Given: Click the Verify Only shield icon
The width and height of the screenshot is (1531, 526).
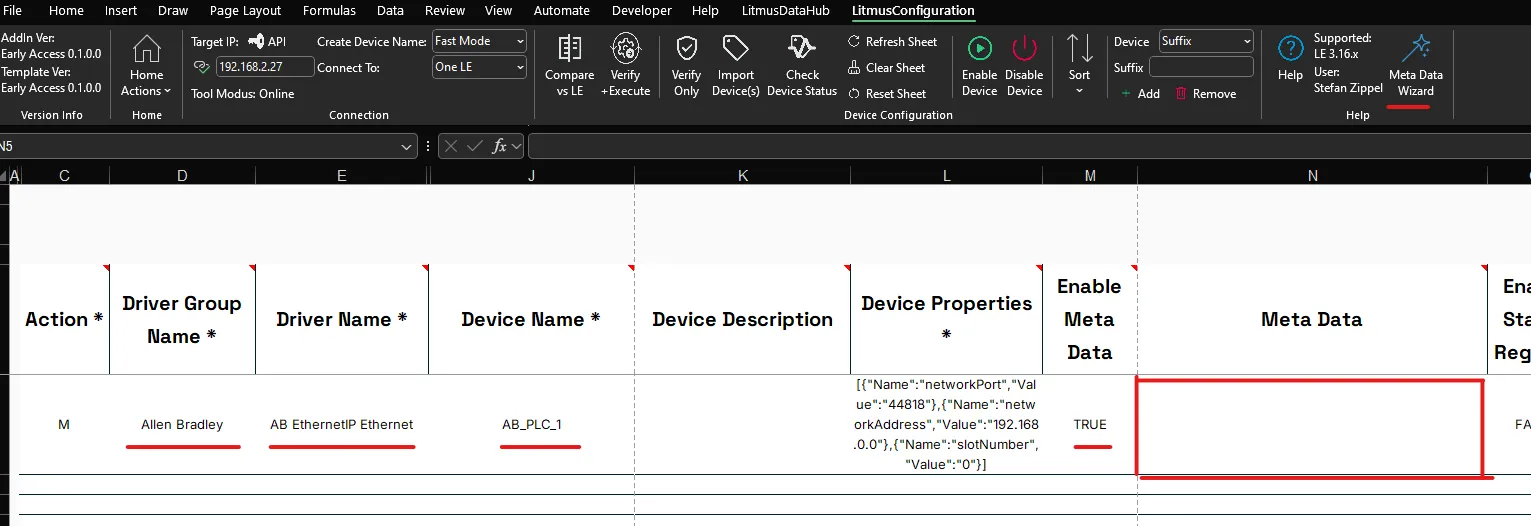Looking at the screenshot, I should (686, 48).
